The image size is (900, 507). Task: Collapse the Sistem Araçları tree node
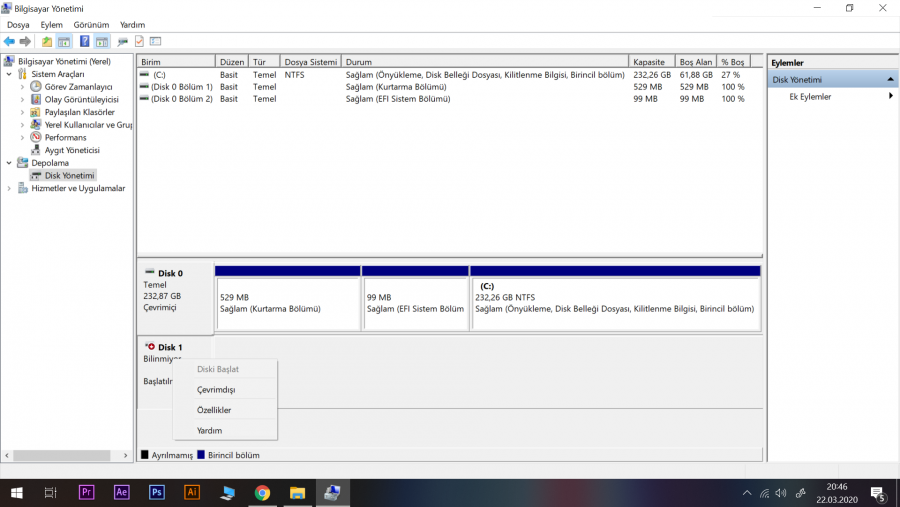[x=9, y=74]
